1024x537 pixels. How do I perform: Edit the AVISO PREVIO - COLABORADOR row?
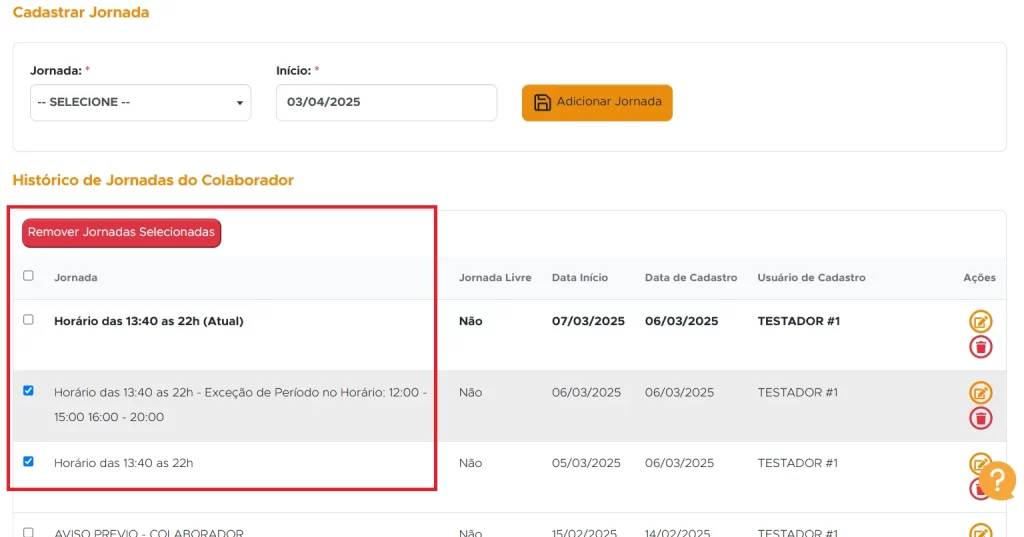980,532
